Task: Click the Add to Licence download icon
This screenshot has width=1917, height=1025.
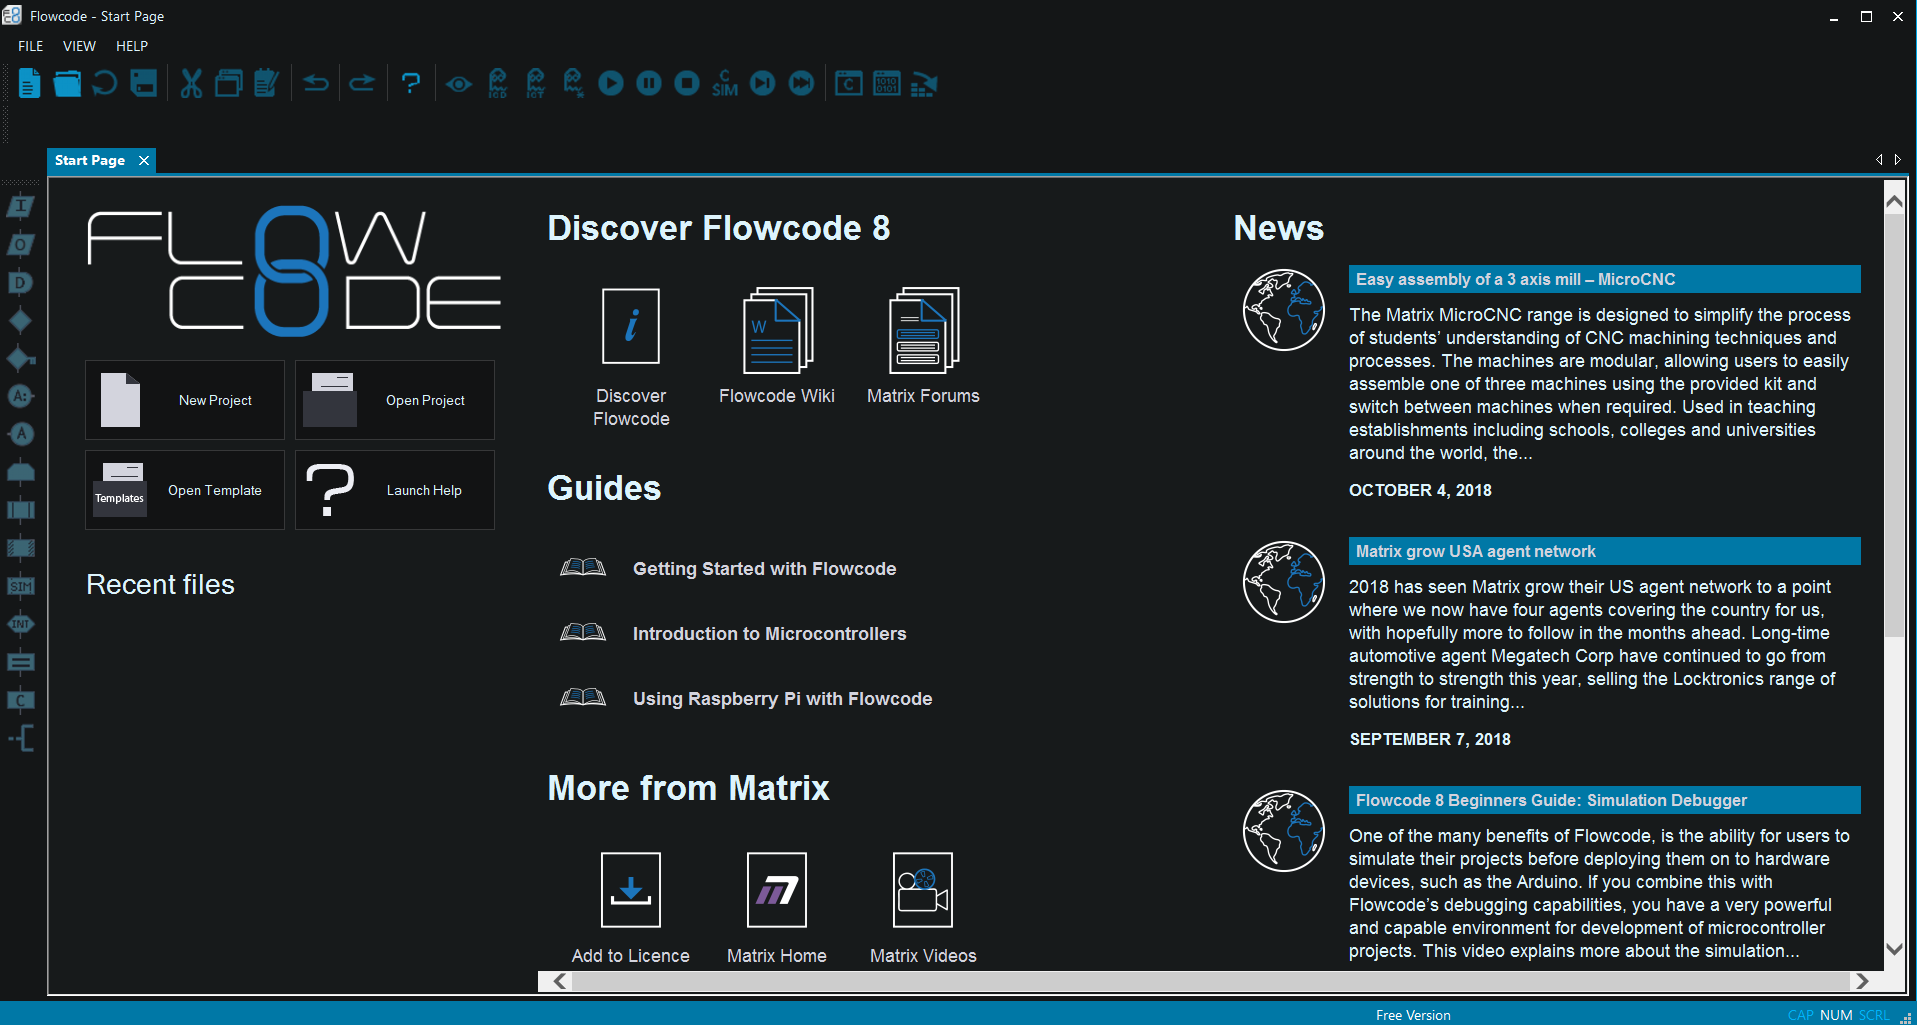Action: pos(631,890)
